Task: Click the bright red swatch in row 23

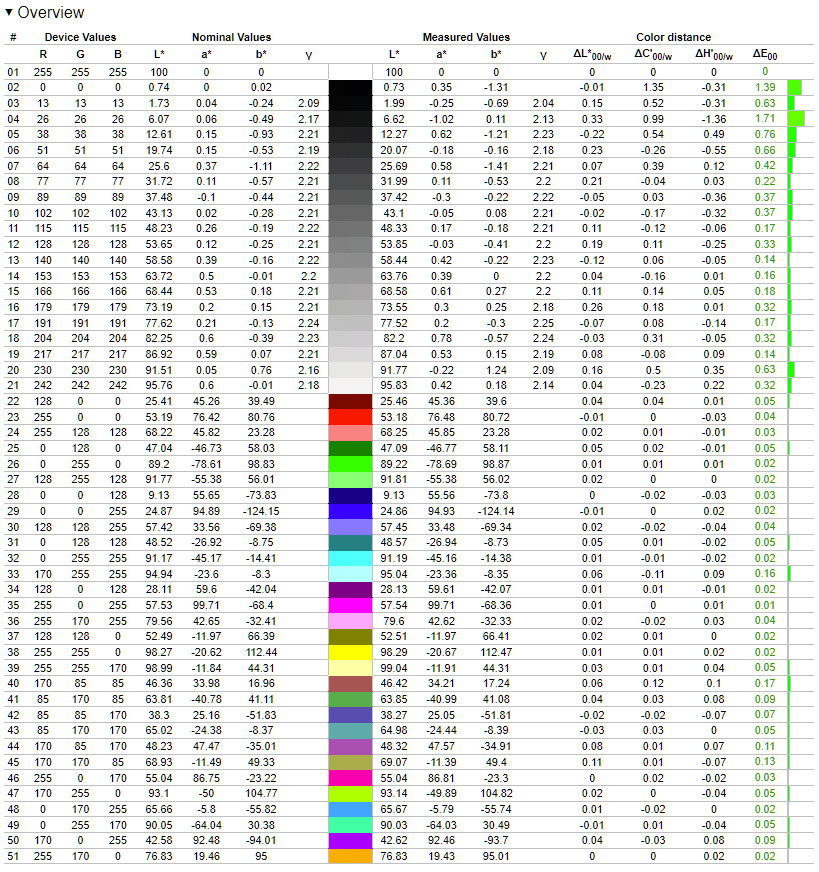Action: click(350, 417)
